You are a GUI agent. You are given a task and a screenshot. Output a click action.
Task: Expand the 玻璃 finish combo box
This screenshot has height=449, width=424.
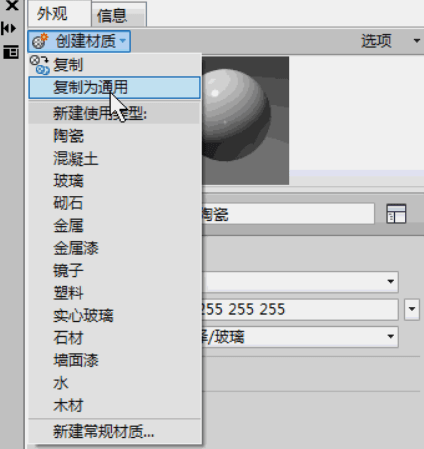click(300, 337)
